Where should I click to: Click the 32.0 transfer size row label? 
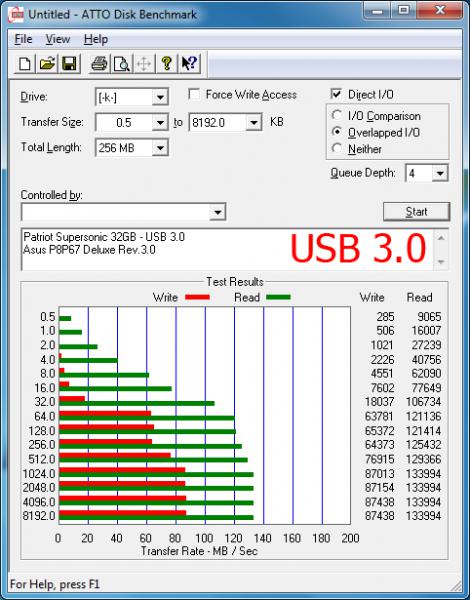point(45,402)
